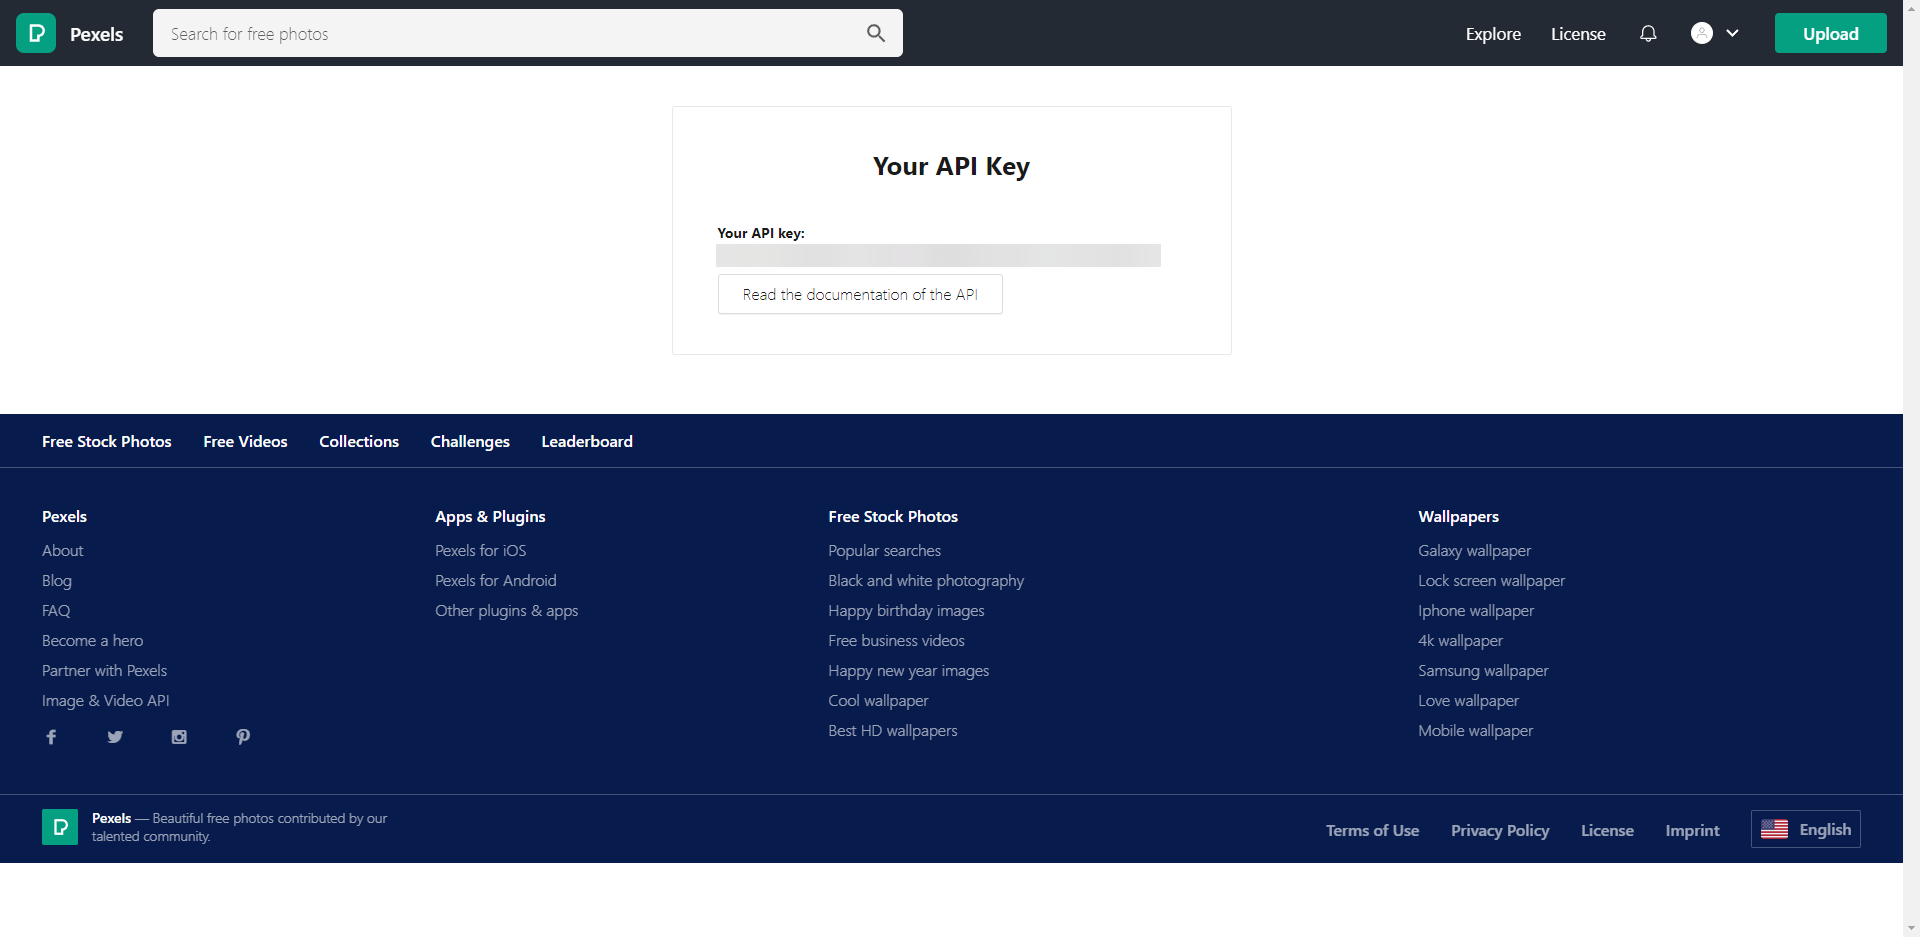
Task: Click the Upload button
Action: pyautogui.click(x=1831, y=33)
